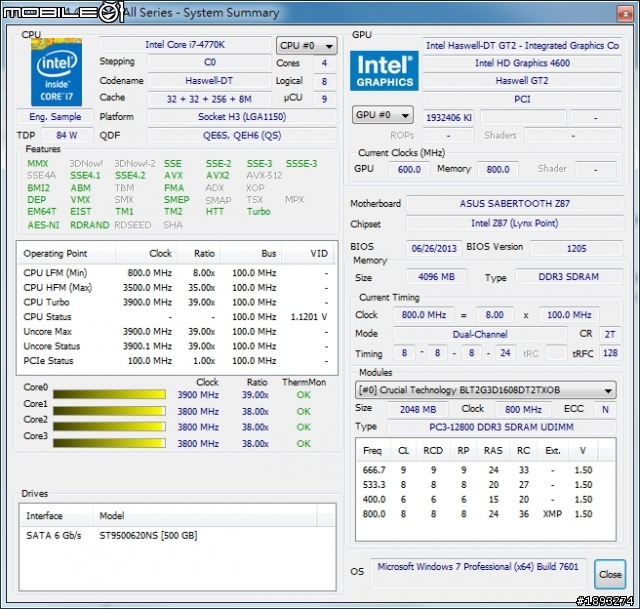This screenshot has width=640, height=609.
Task: Open the CPU #0 selector dropdown
Action: tap(307, 46)
